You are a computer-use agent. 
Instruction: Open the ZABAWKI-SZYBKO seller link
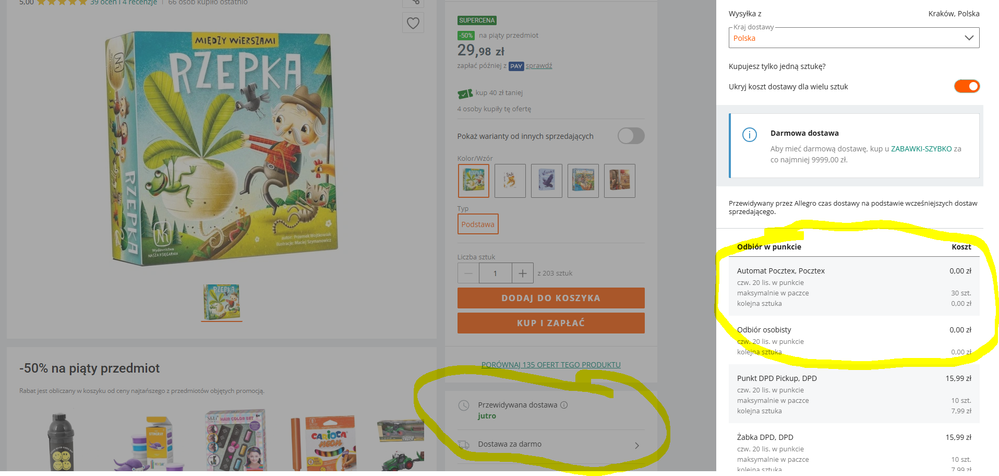coord(921,148)
